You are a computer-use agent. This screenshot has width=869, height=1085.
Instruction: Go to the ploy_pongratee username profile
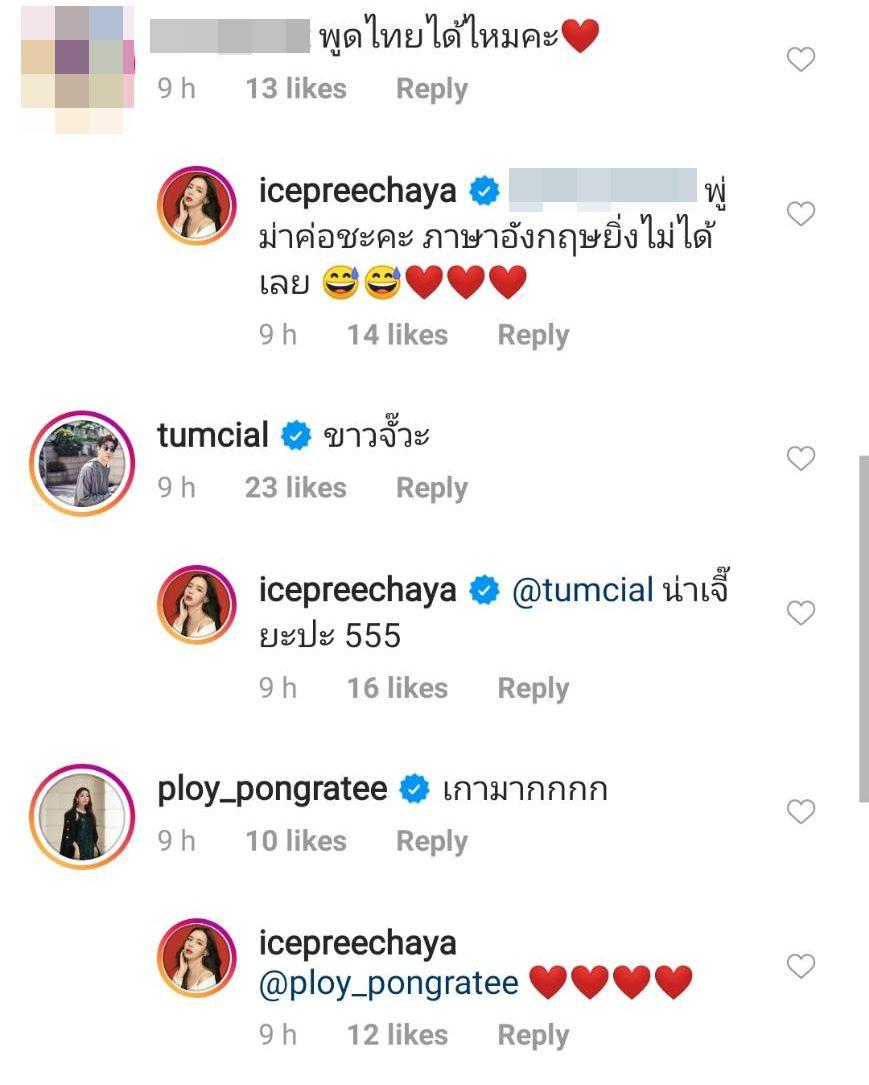pos(272,789)
